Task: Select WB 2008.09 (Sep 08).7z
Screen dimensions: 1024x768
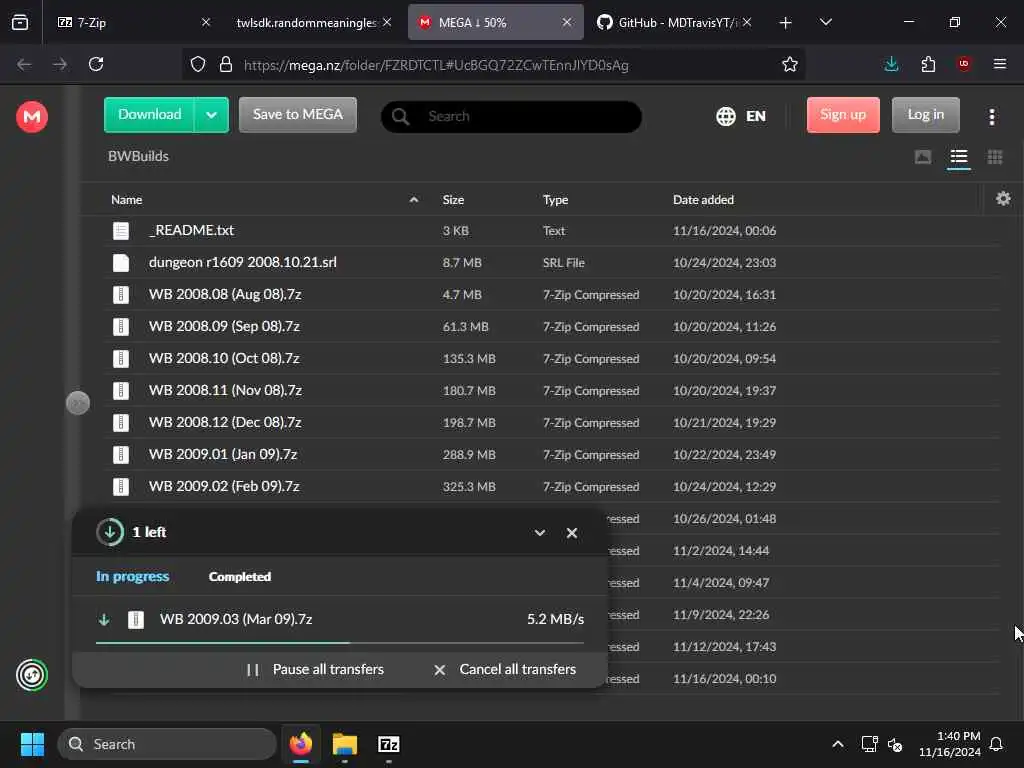Action: click(552, 327)
